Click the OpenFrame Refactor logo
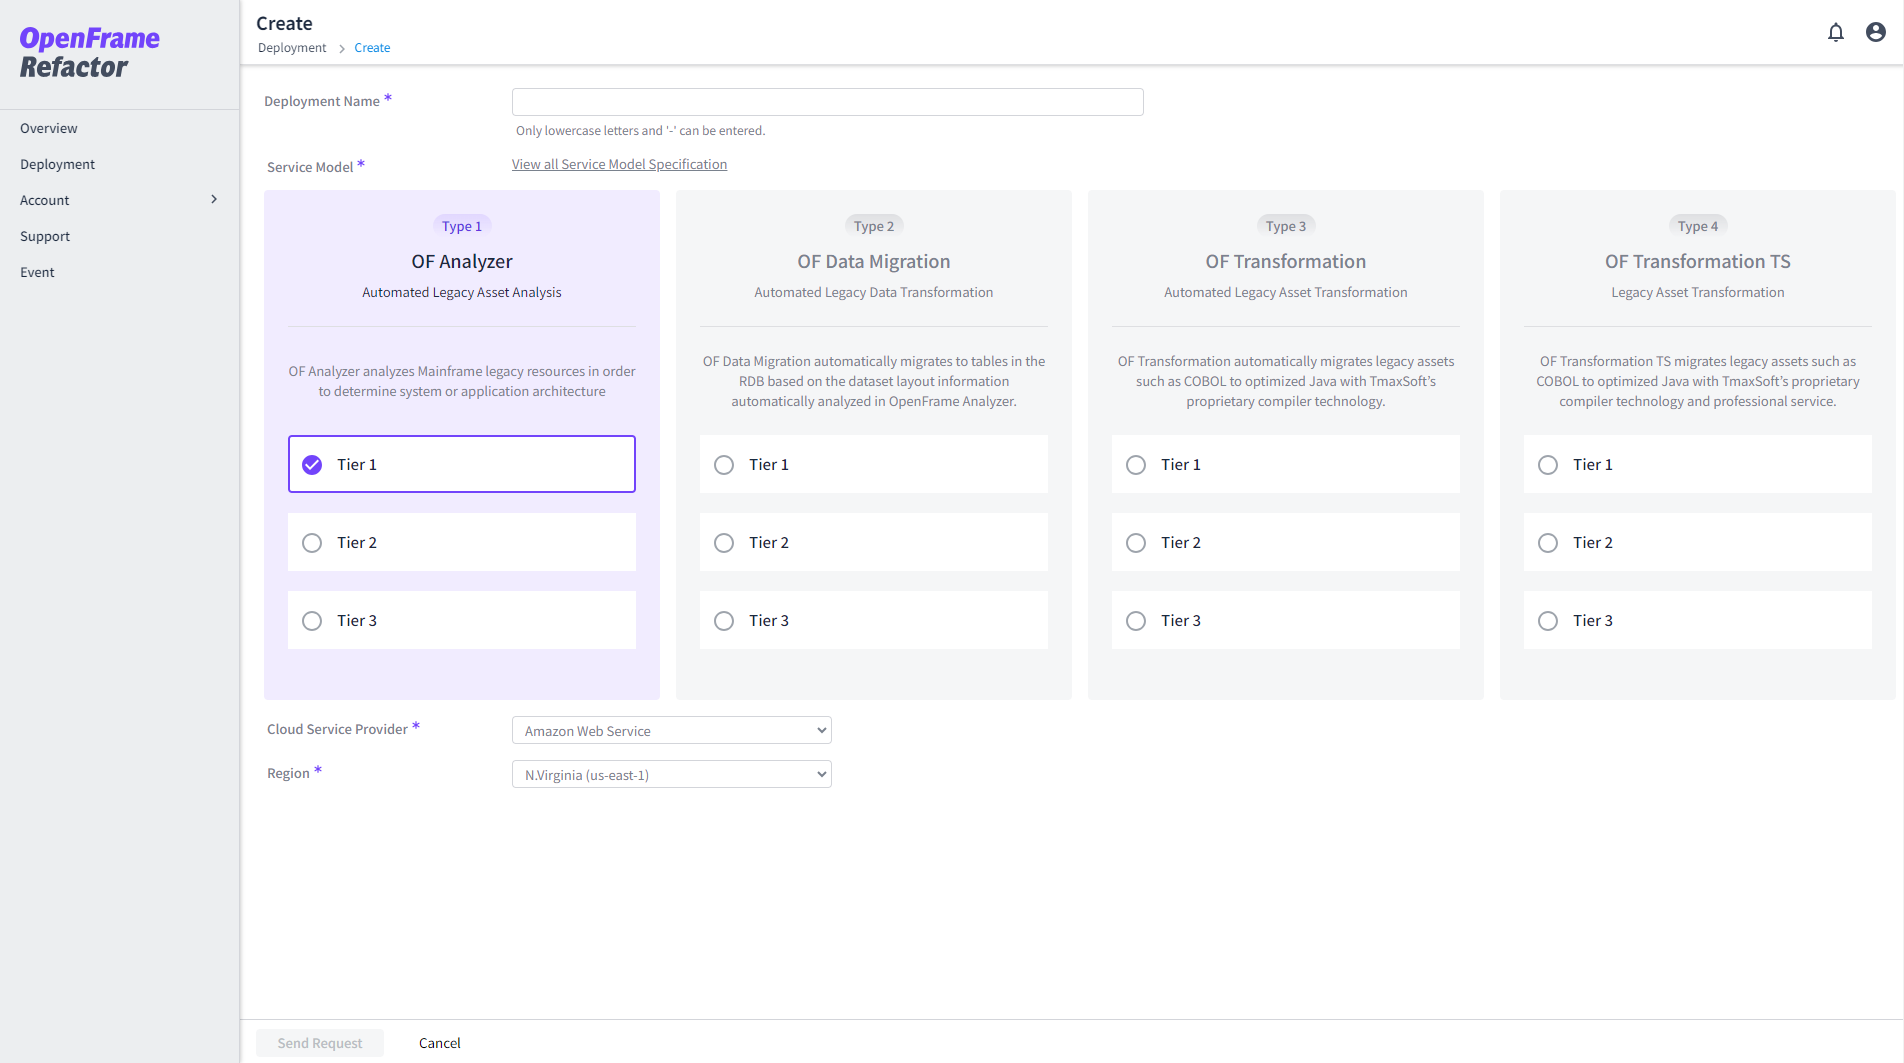Image resolution: width=1904 pixels, height=1063 pixels. pyautogui.click(x=89, y=53)
